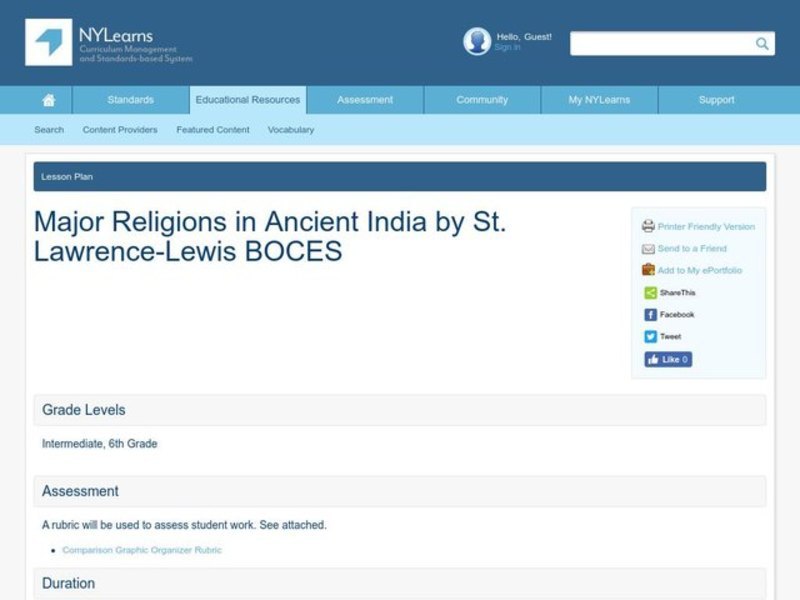Click the Printer Friendly Version icon
Viewport: 800px width, 600px height.
click(x=648, y=226)
